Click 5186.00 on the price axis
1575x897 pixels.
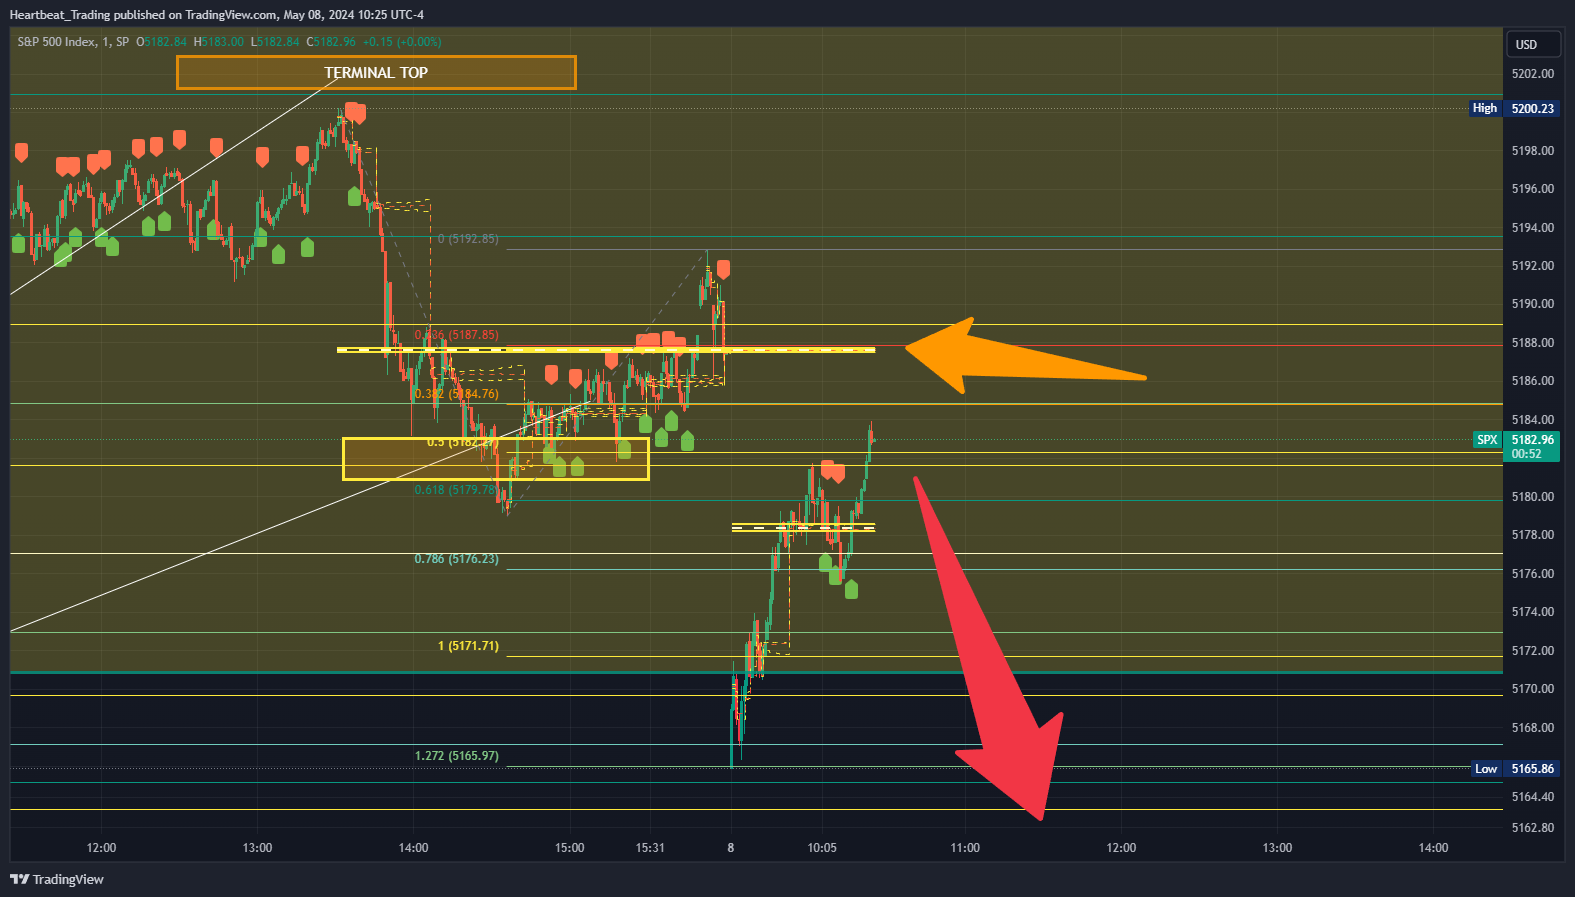[1533, 381]
